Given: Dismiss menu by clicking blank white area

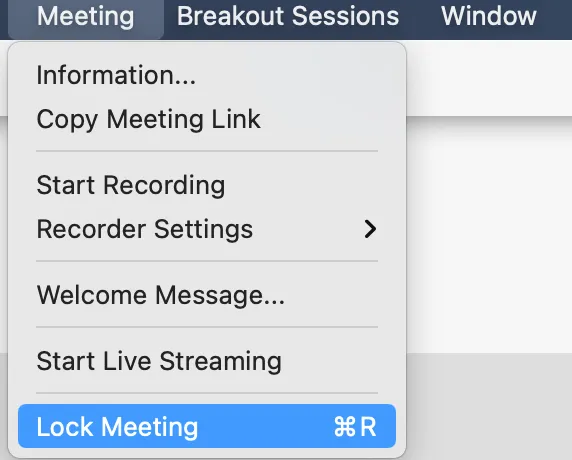Looking at the screenshot, I should coord(489,233).
